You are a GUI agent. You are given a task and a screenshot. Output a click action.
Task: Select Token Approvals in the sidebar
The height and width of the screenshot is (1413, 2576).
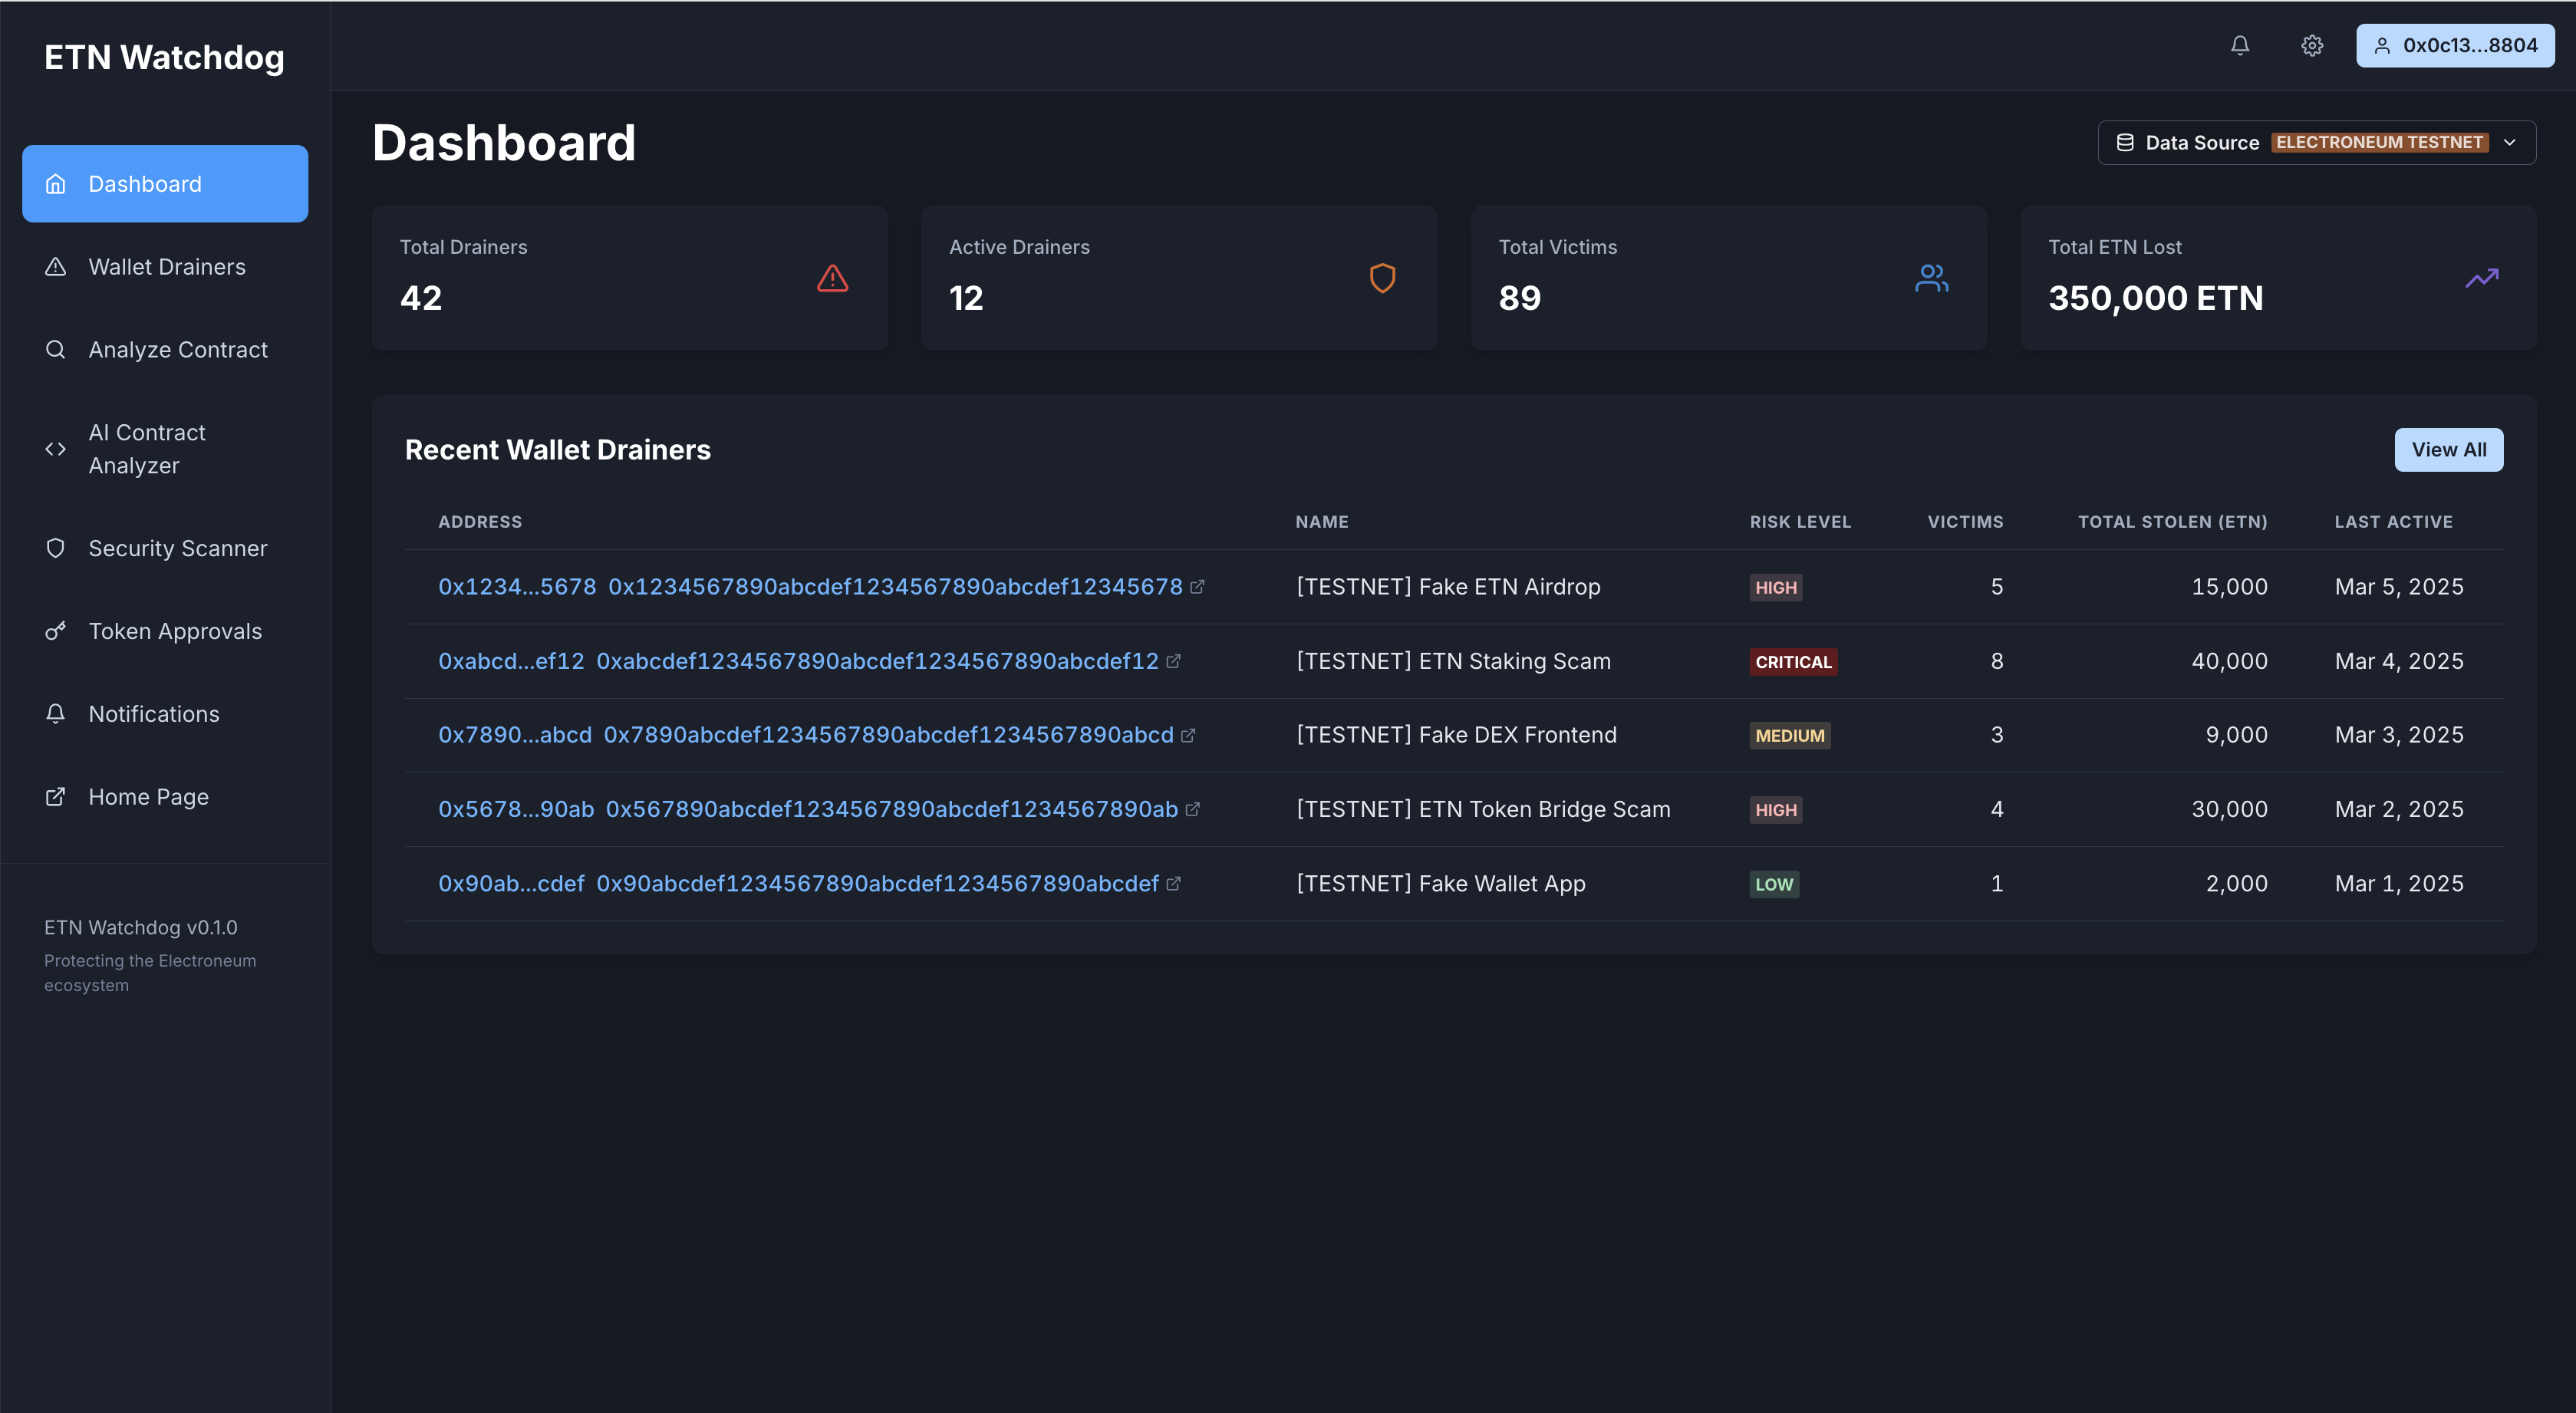(x=175, y=631)
